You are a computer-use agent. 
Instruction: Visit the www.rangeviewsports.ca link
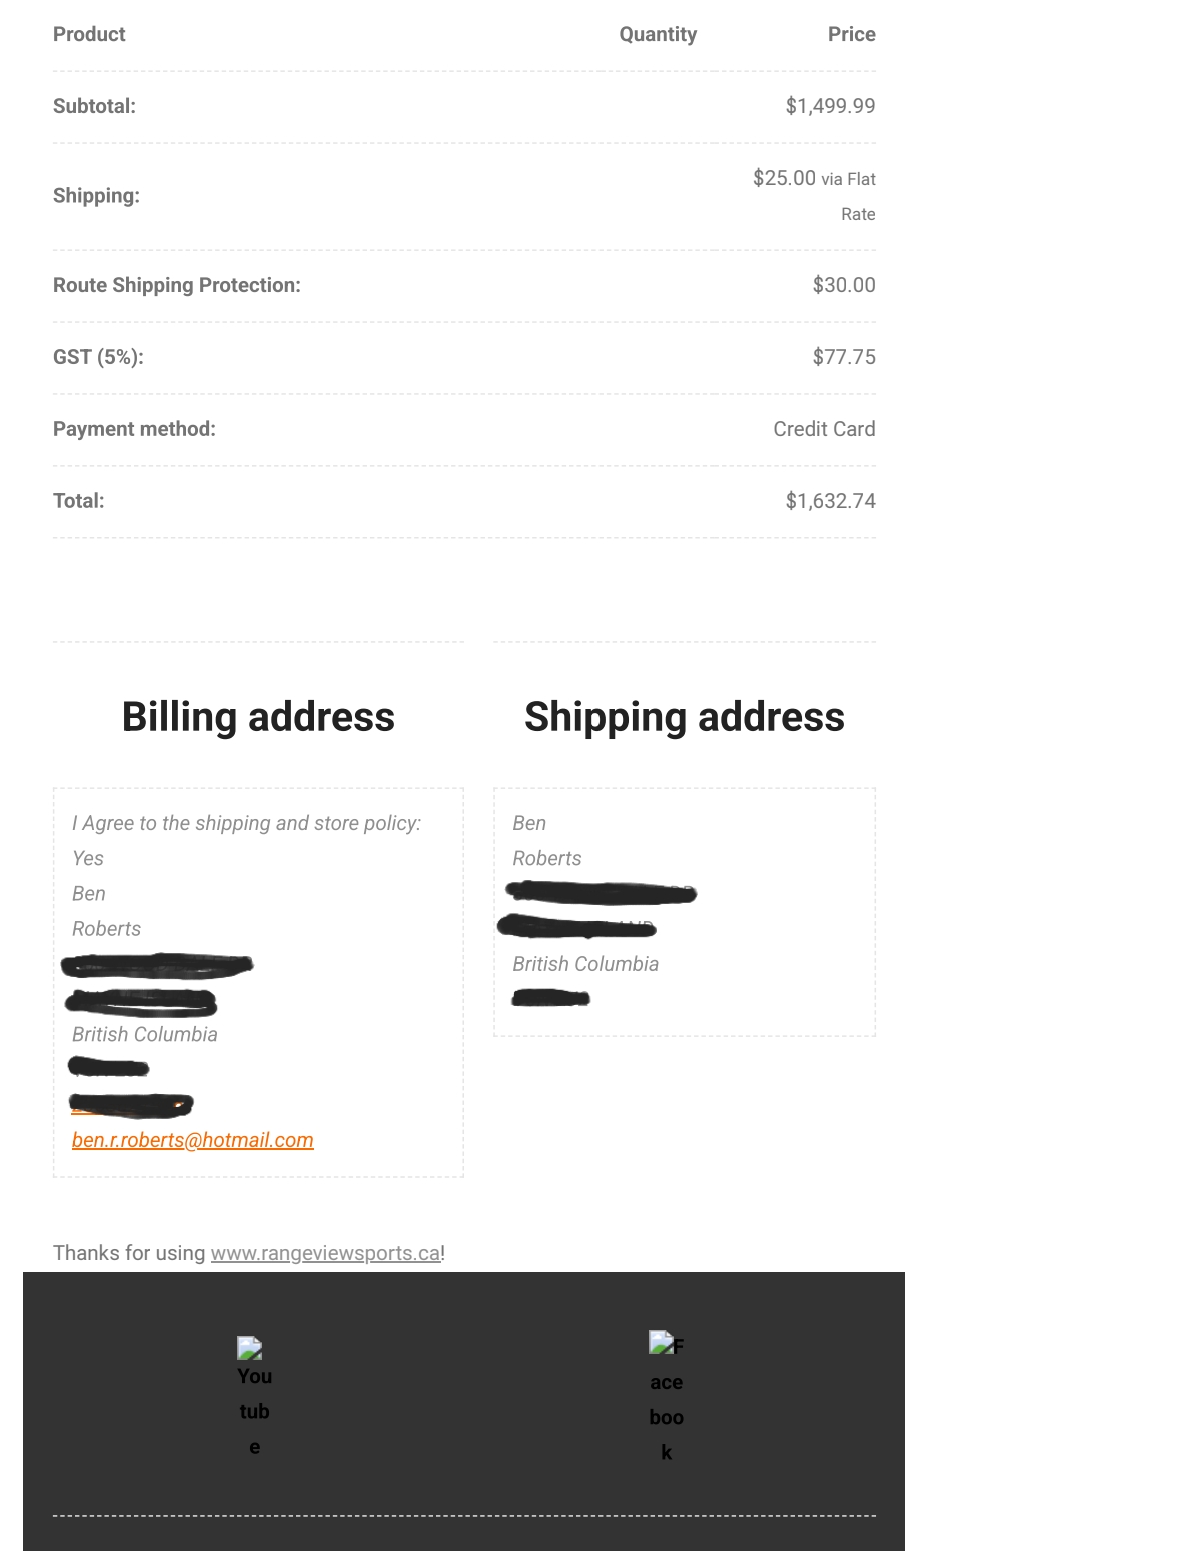(325, 1253)
